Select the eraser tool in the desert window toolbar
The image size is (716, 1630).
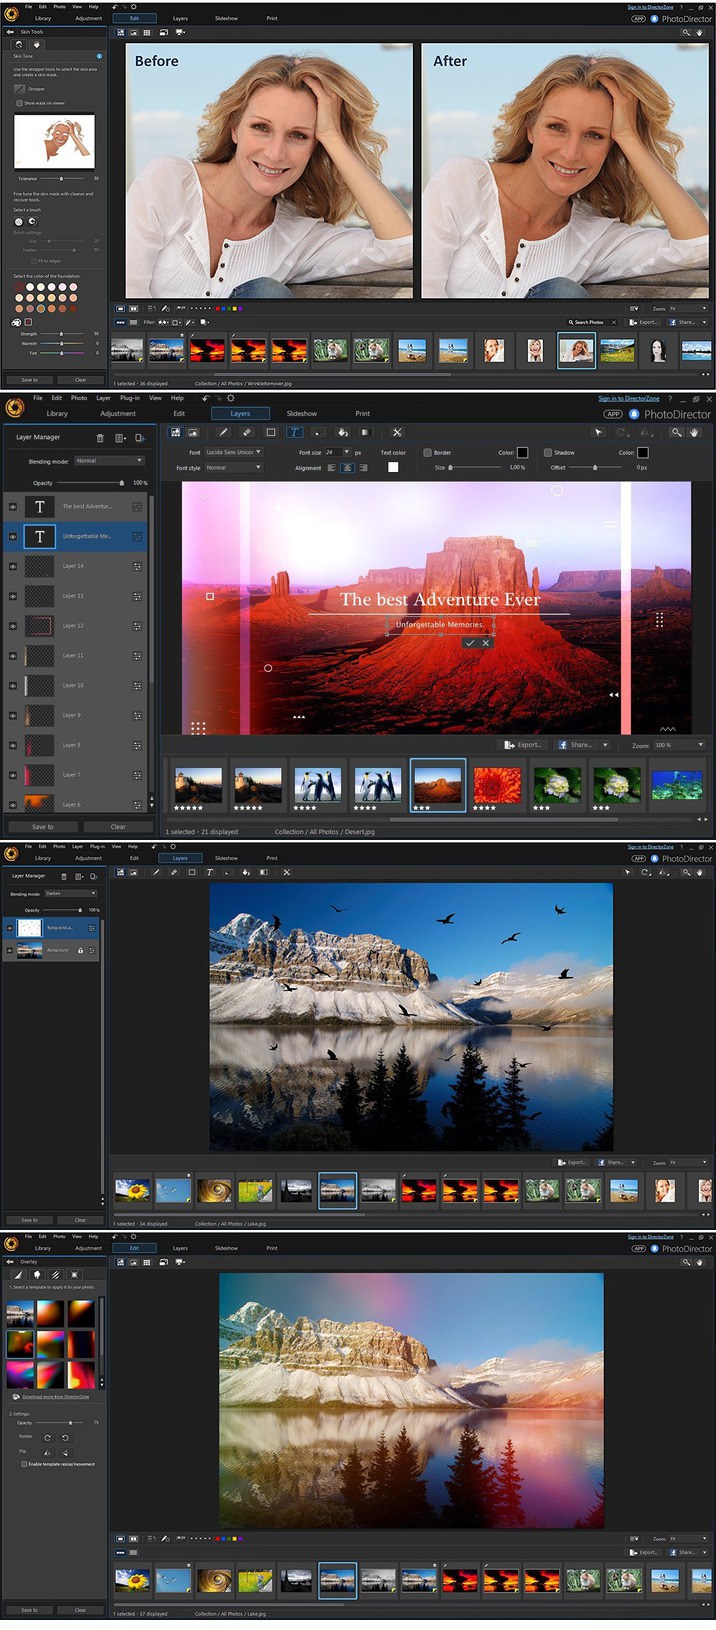247,432
